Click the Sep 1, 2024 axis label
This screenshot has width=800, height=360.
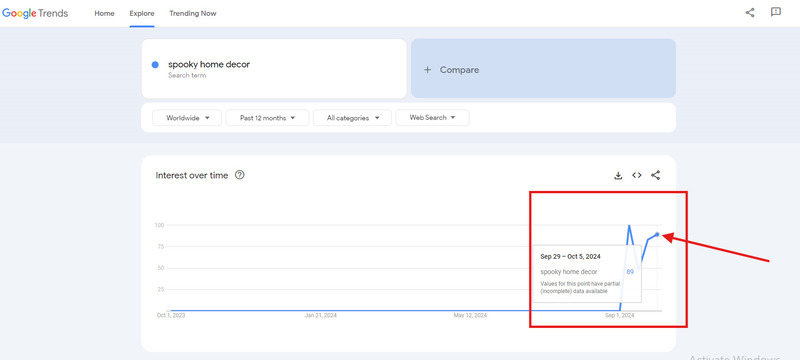pos(620,316)
